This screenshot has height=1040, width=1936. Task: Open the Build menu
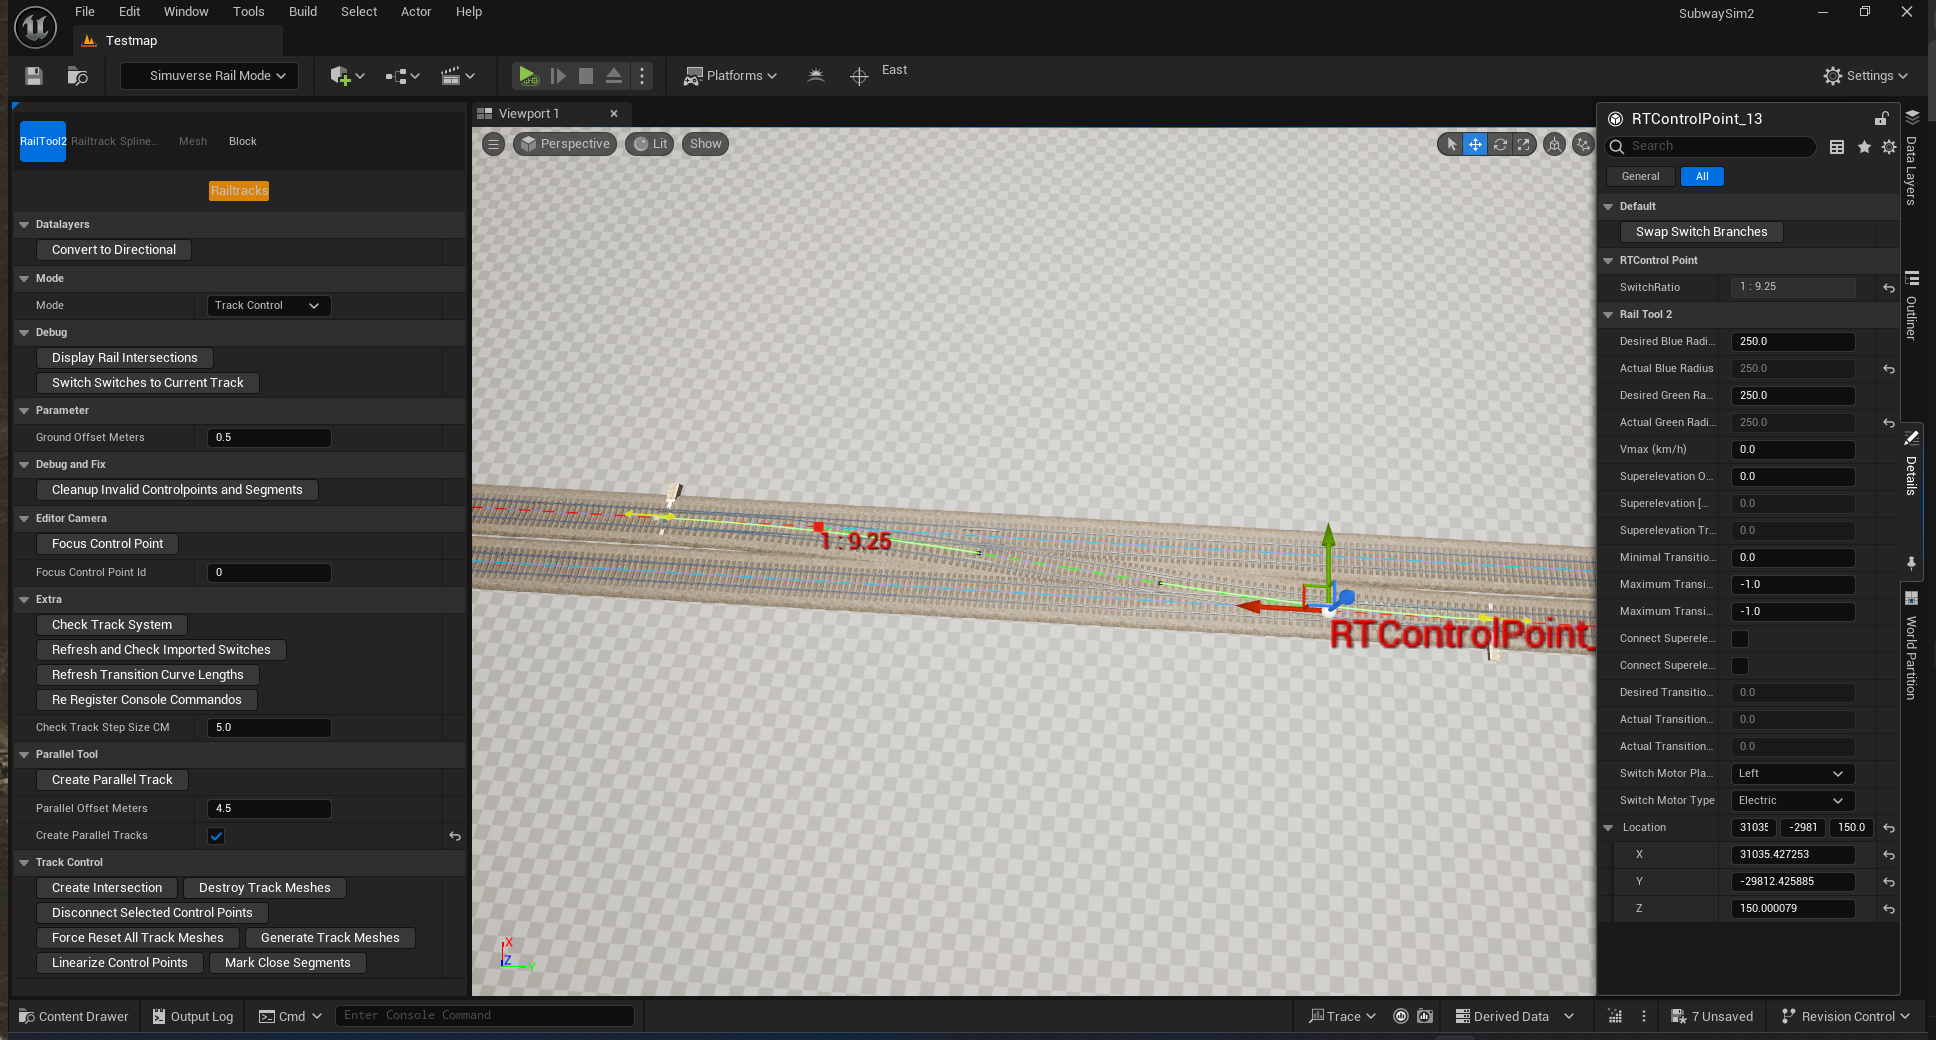coord(302,12)
